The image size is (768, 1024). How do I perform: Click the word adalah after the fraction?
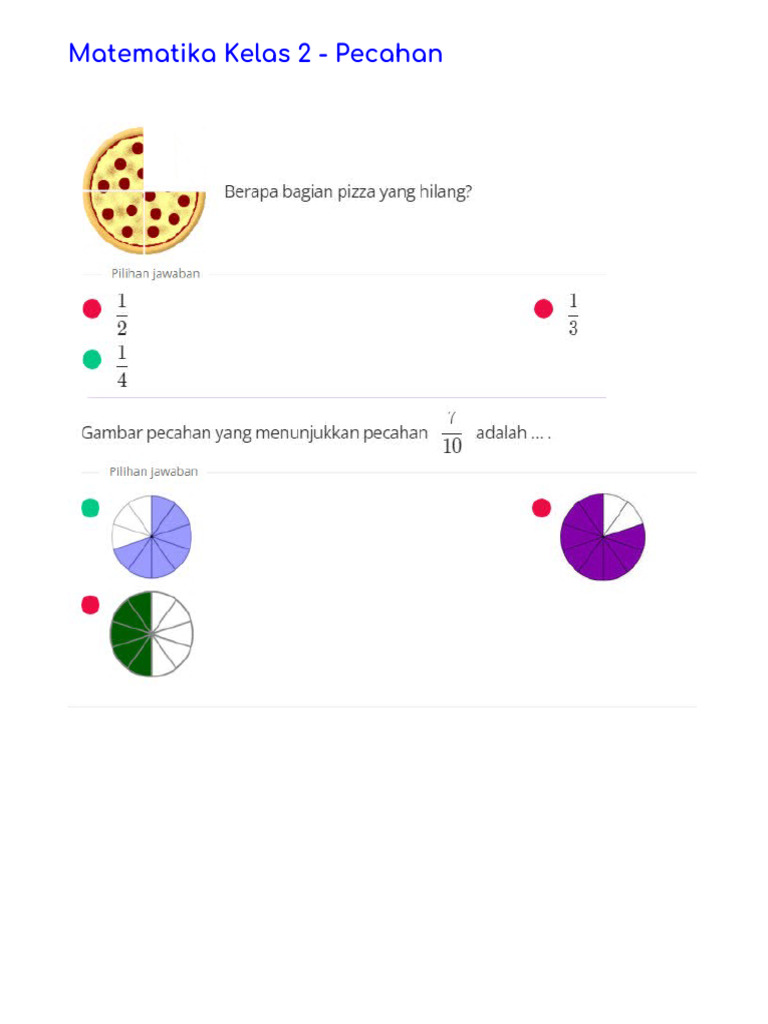tap(501, 434)
